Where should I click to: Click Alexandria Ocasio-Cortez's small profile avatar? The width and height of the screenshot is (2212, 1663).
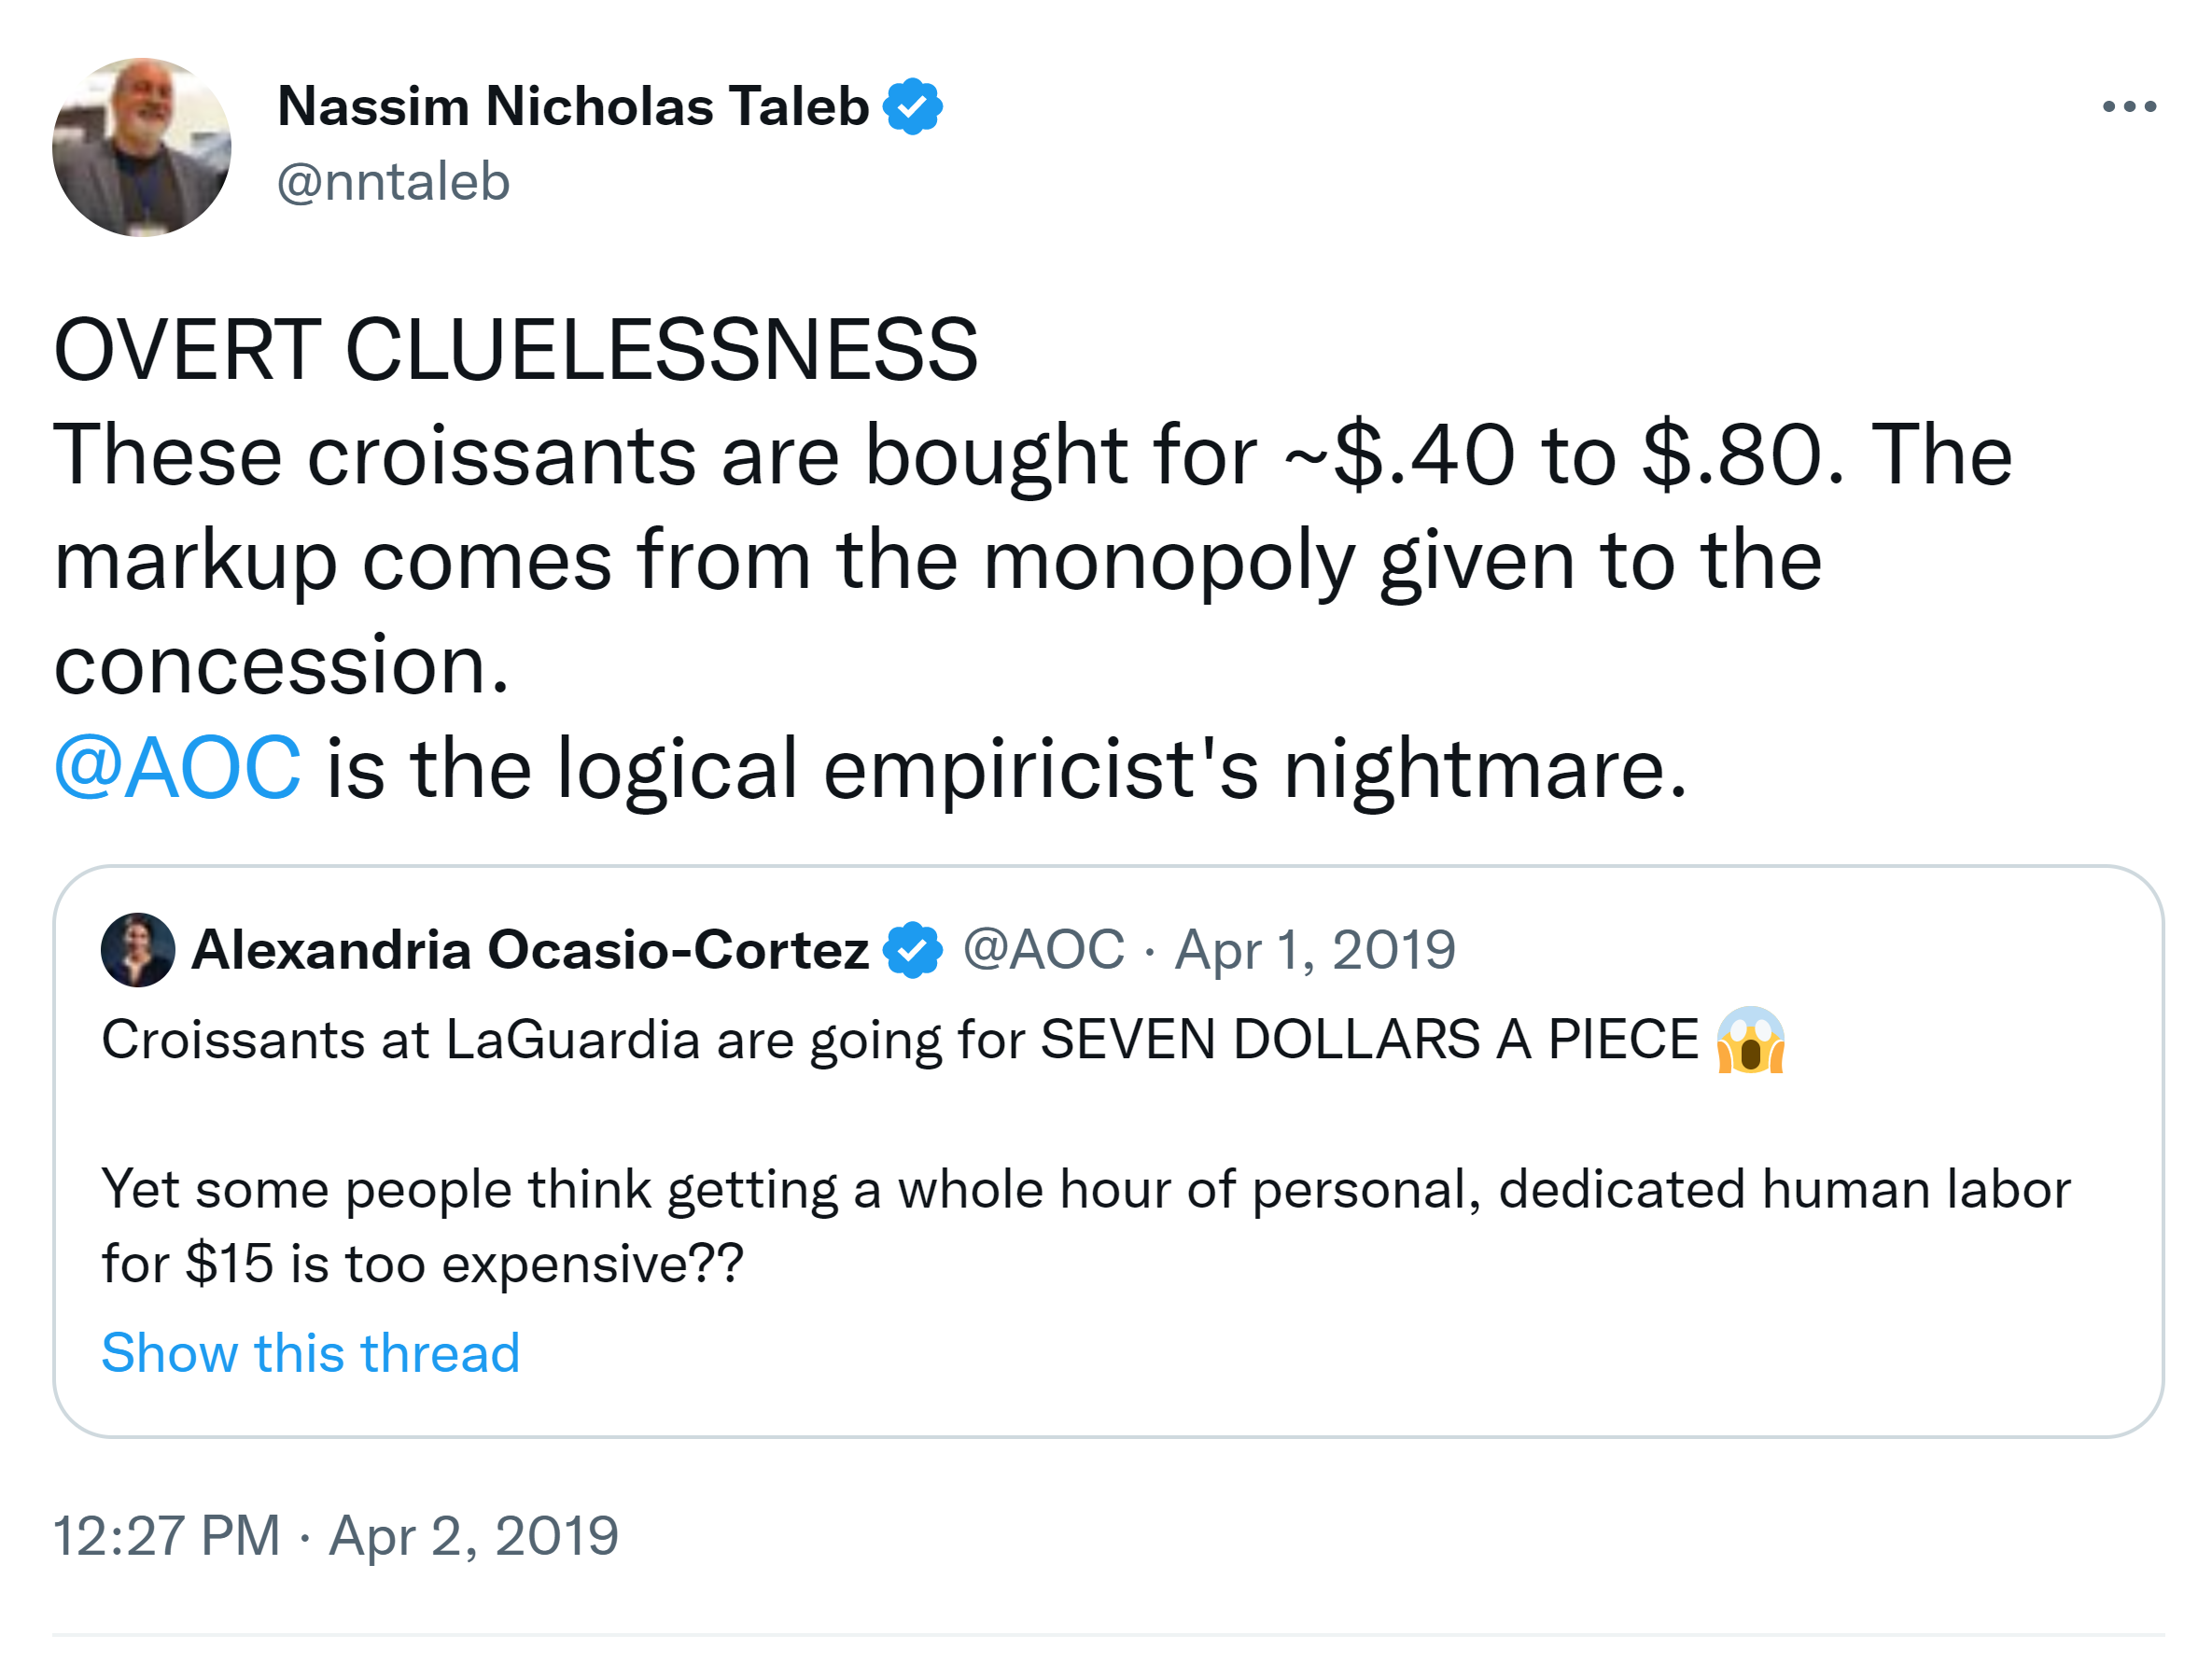coord(138,949)
